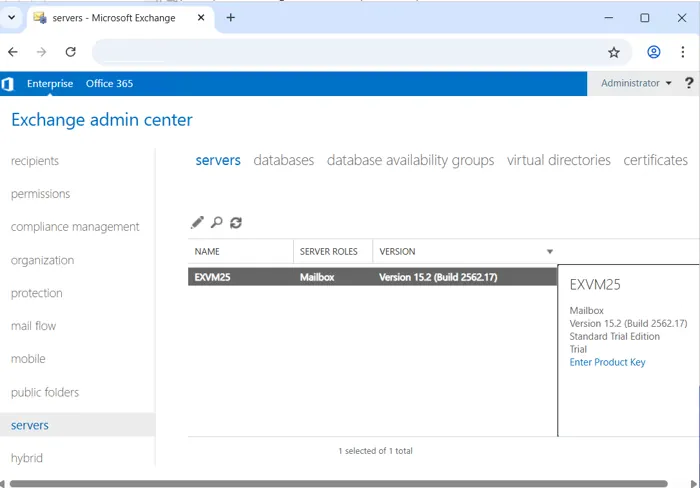Sort by the SERVER ROLES column header
Image resolution: width=700 pixels, height=488 pixels.
[329, 251]
